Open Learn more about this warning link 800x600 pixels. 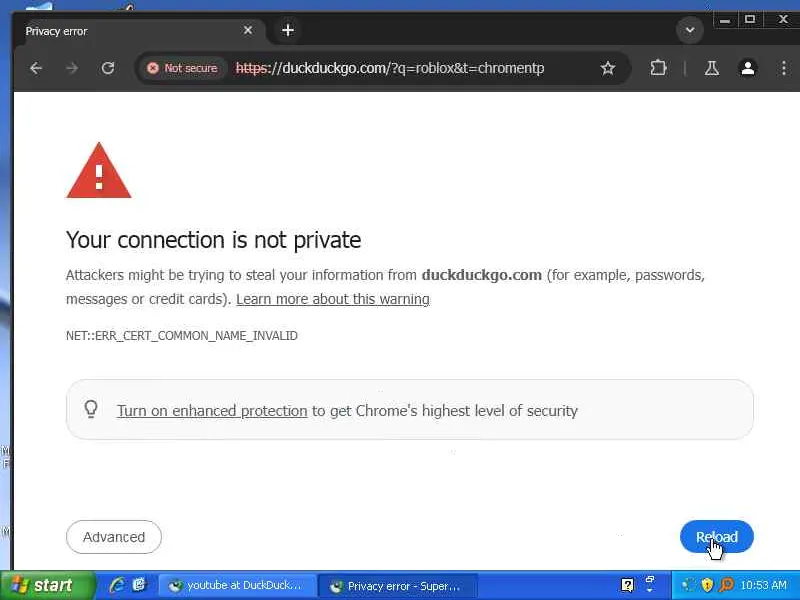pyautogui.click(x=332, y=299)
